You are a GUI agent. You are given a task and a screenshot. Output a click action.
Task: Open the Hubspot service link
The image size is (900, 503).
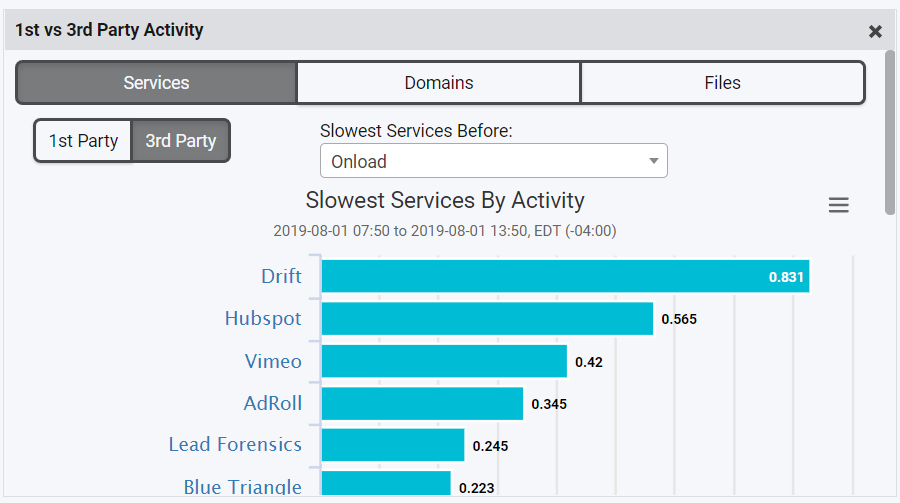pos(263,319)
